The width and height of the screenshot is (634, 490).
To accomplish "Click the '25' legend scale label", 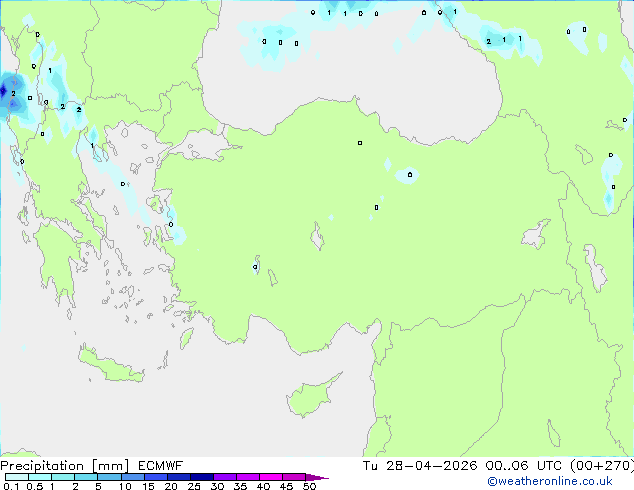I will 194,486.
